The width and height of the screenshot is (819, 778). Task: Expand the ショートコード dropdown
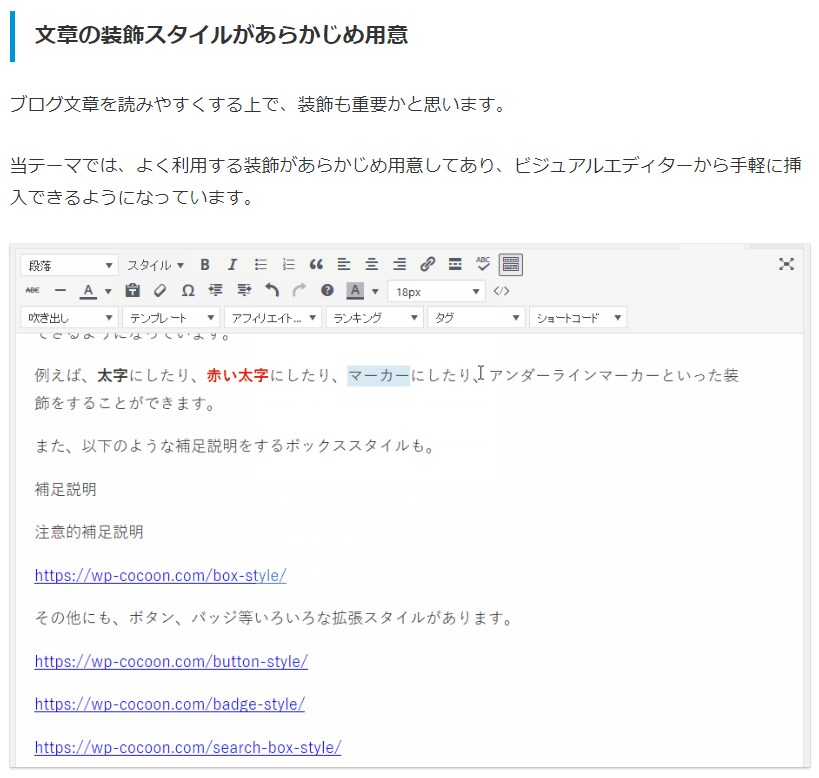pyautogui.click(x=578, y=317)
